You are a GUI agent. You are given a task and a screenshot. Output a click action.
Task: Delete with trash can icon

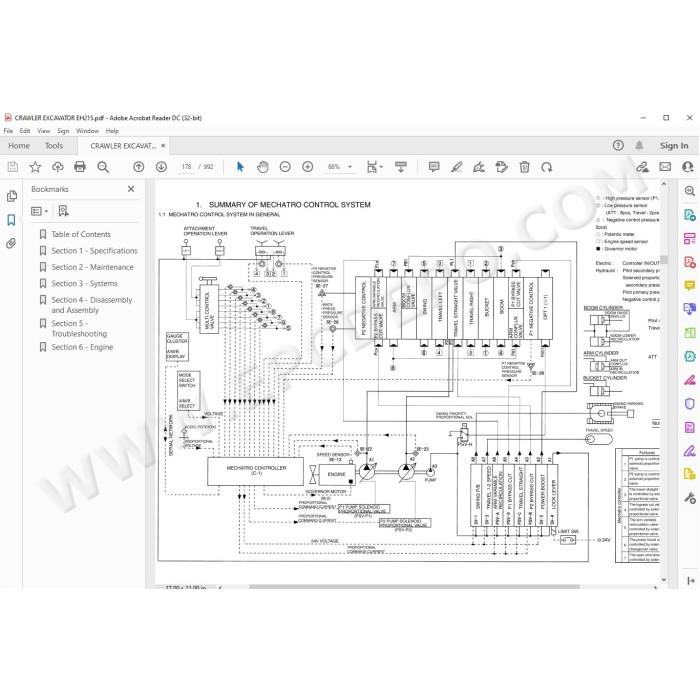525,167
